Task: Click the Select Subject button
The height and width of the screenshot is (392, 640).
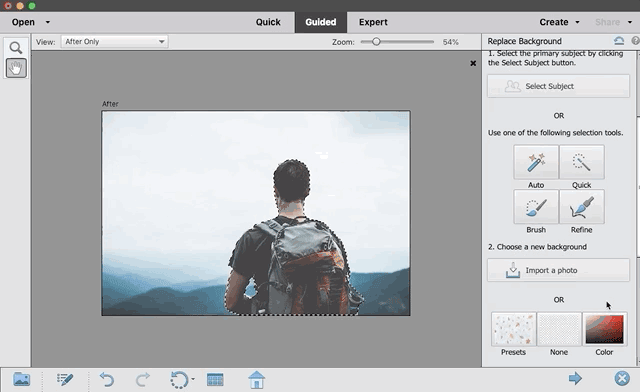Action: [558, 86]
